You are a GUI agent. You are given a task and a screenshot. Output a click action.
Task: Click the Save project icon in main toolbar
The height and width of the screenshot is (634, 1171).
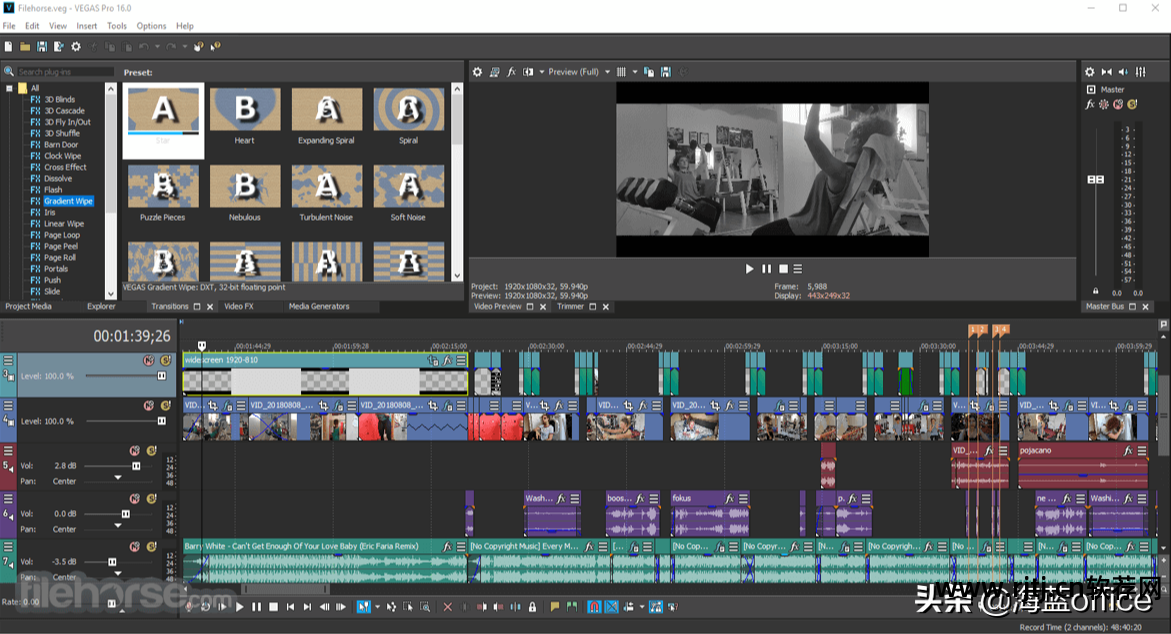point(42,46)
